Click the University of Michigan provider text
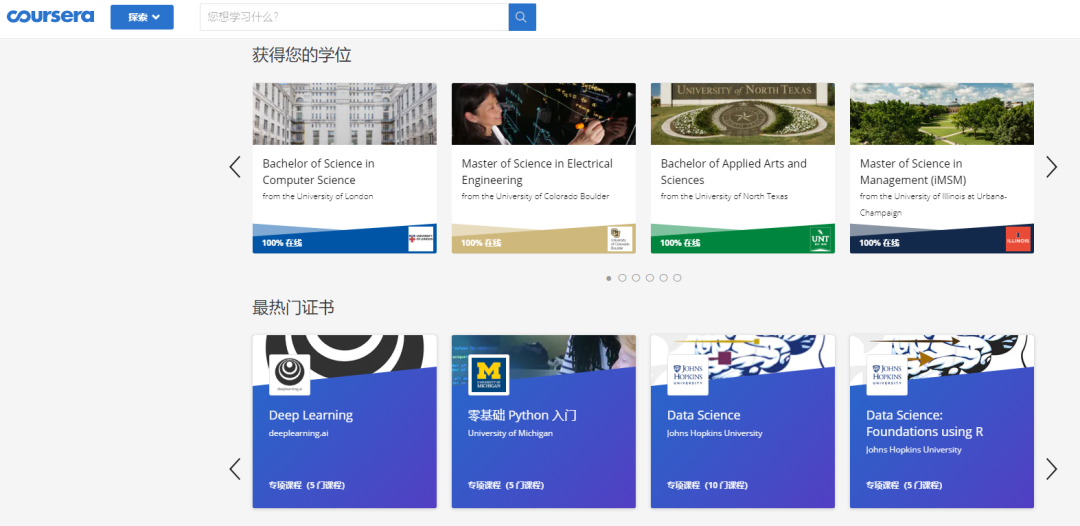Screen dimensions: 1080x526 click(510, 434)
